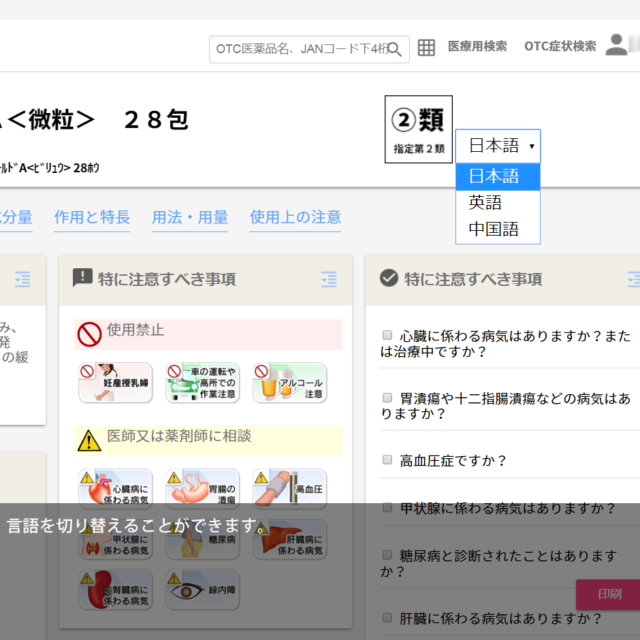Click the アルコール注意 beer icon

tap(289, 383)
